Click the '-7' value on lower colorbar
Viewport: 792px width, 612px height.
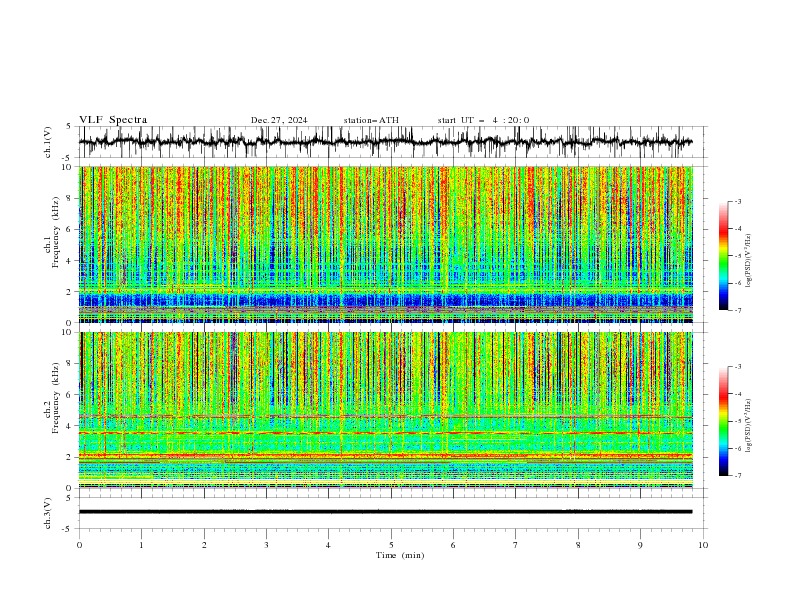pos(738,475)
